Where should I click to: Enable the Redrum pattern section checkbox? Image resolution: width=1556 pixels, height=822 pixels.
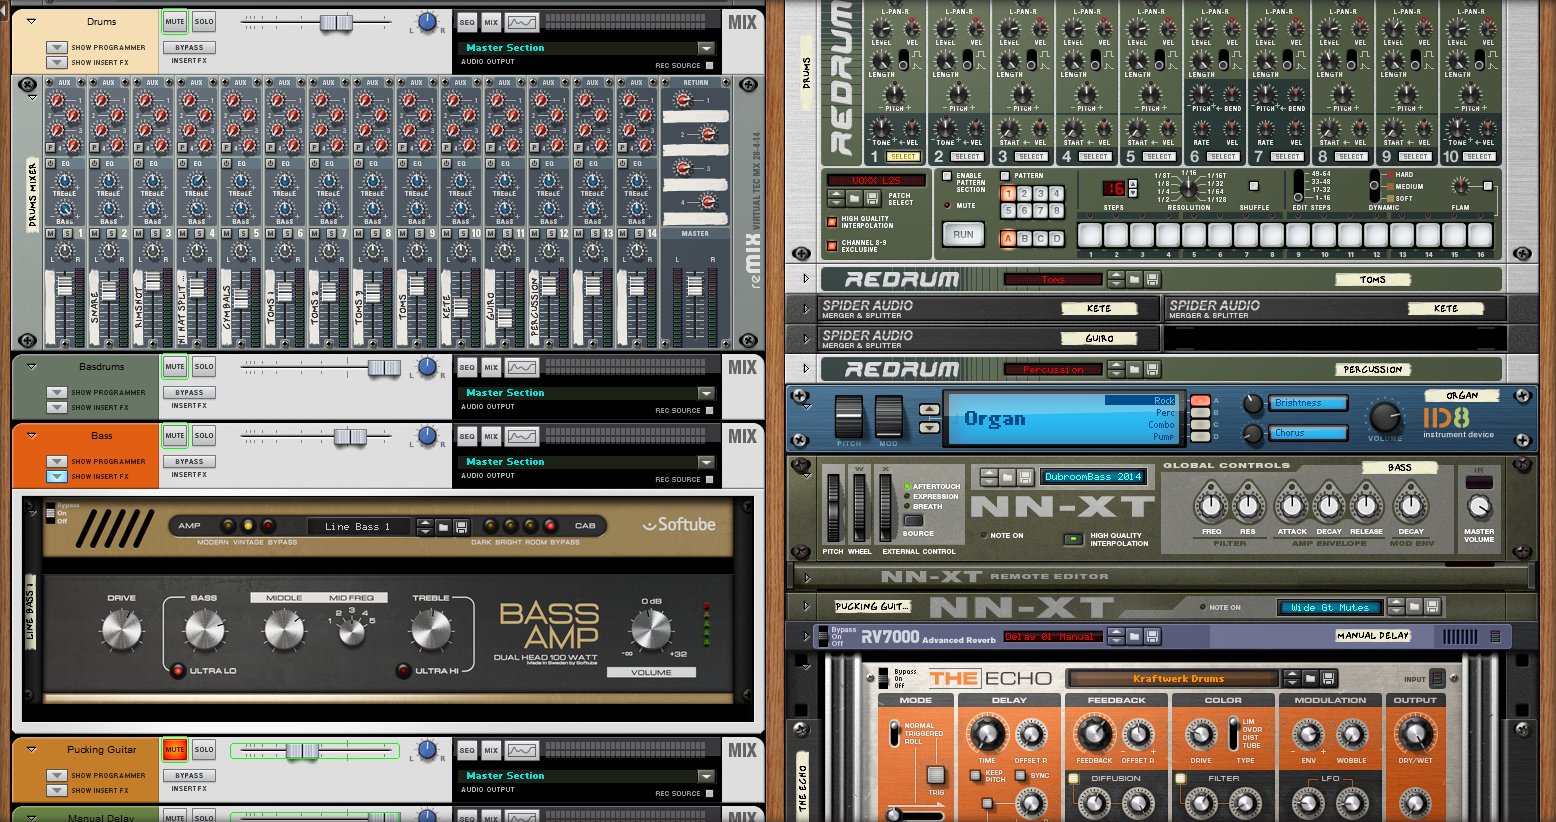click(x=947, y=177)
